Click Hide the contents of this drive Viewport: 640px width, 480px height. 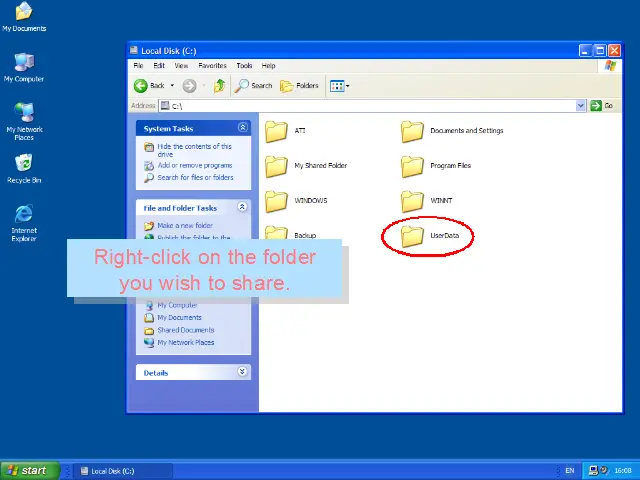point(194,150)
